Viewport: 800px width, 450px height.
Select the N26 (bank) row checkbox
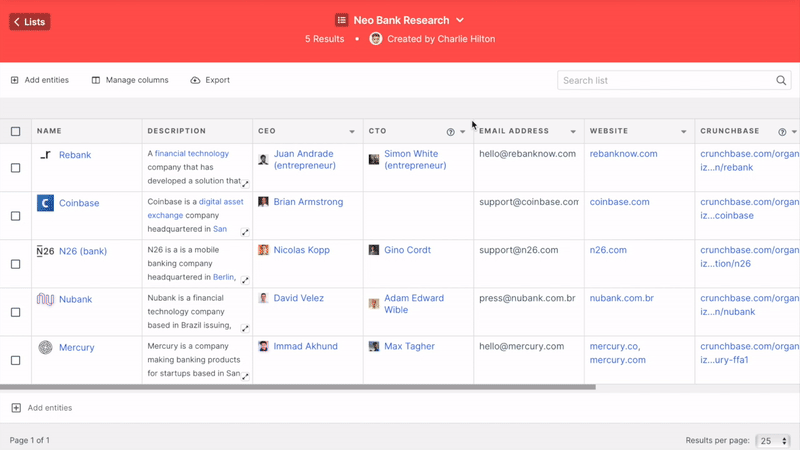pos(16,264)
